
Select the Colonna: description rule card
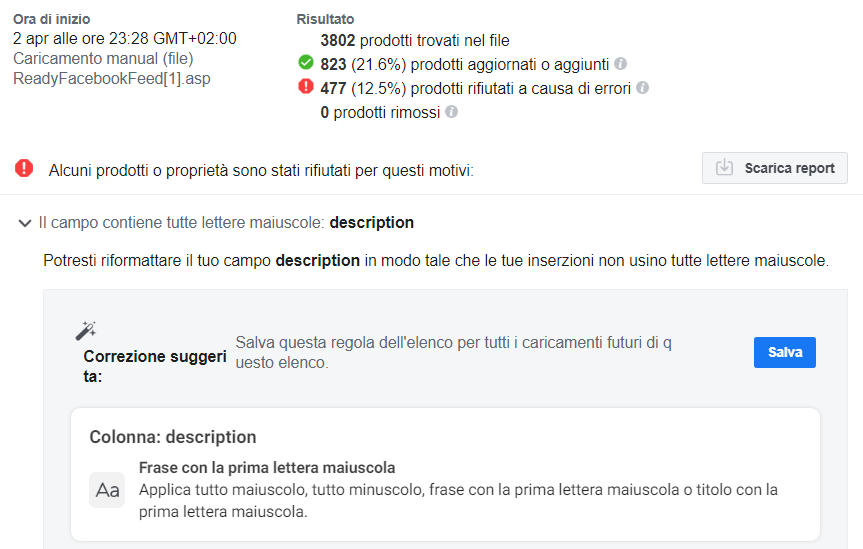(x=445, y=474)
